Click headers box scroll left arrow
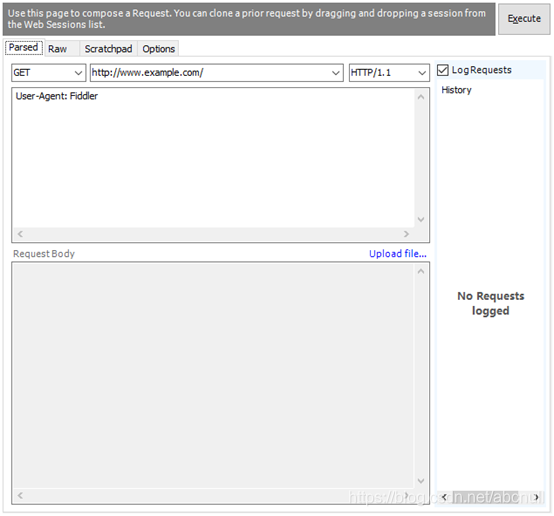Screen dimensions: 554x516 pos(20,234)
